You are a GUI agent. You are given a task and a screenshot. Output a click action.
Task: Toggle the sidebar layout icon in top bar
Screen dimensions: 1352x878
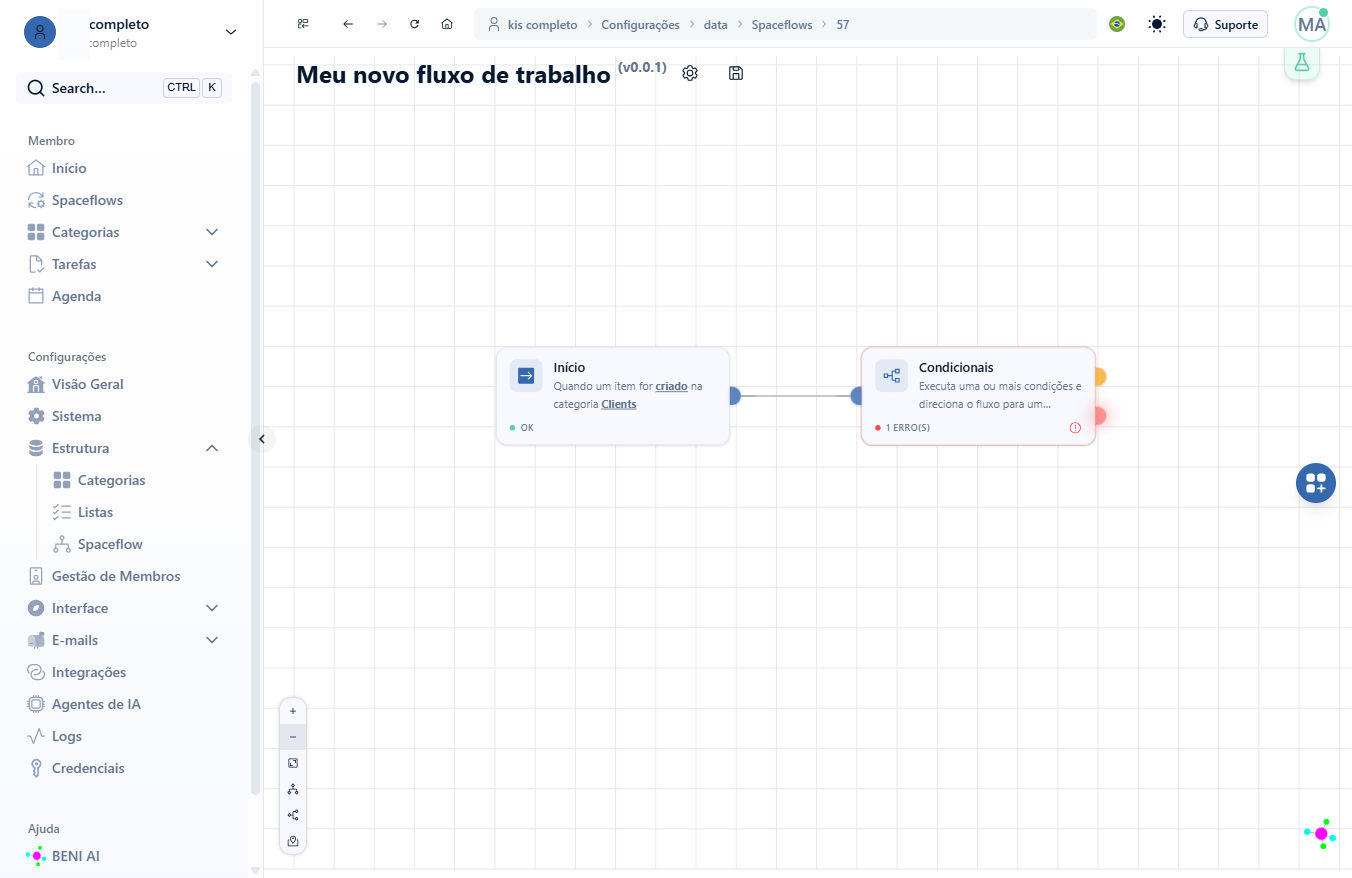(x=303, y=24)
